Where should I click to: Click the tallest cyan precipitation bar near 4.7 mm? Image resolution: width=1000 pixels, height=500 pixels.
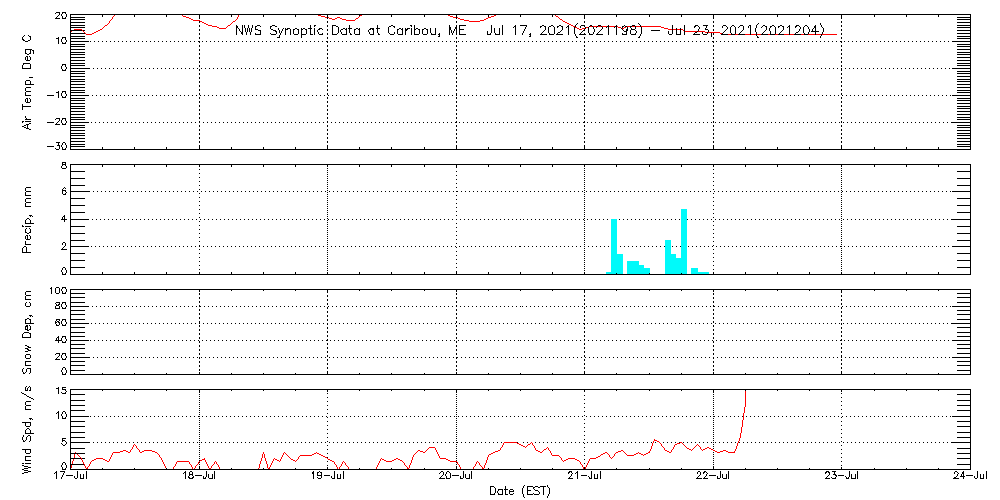pyautogui.click(x=684, y=242)
